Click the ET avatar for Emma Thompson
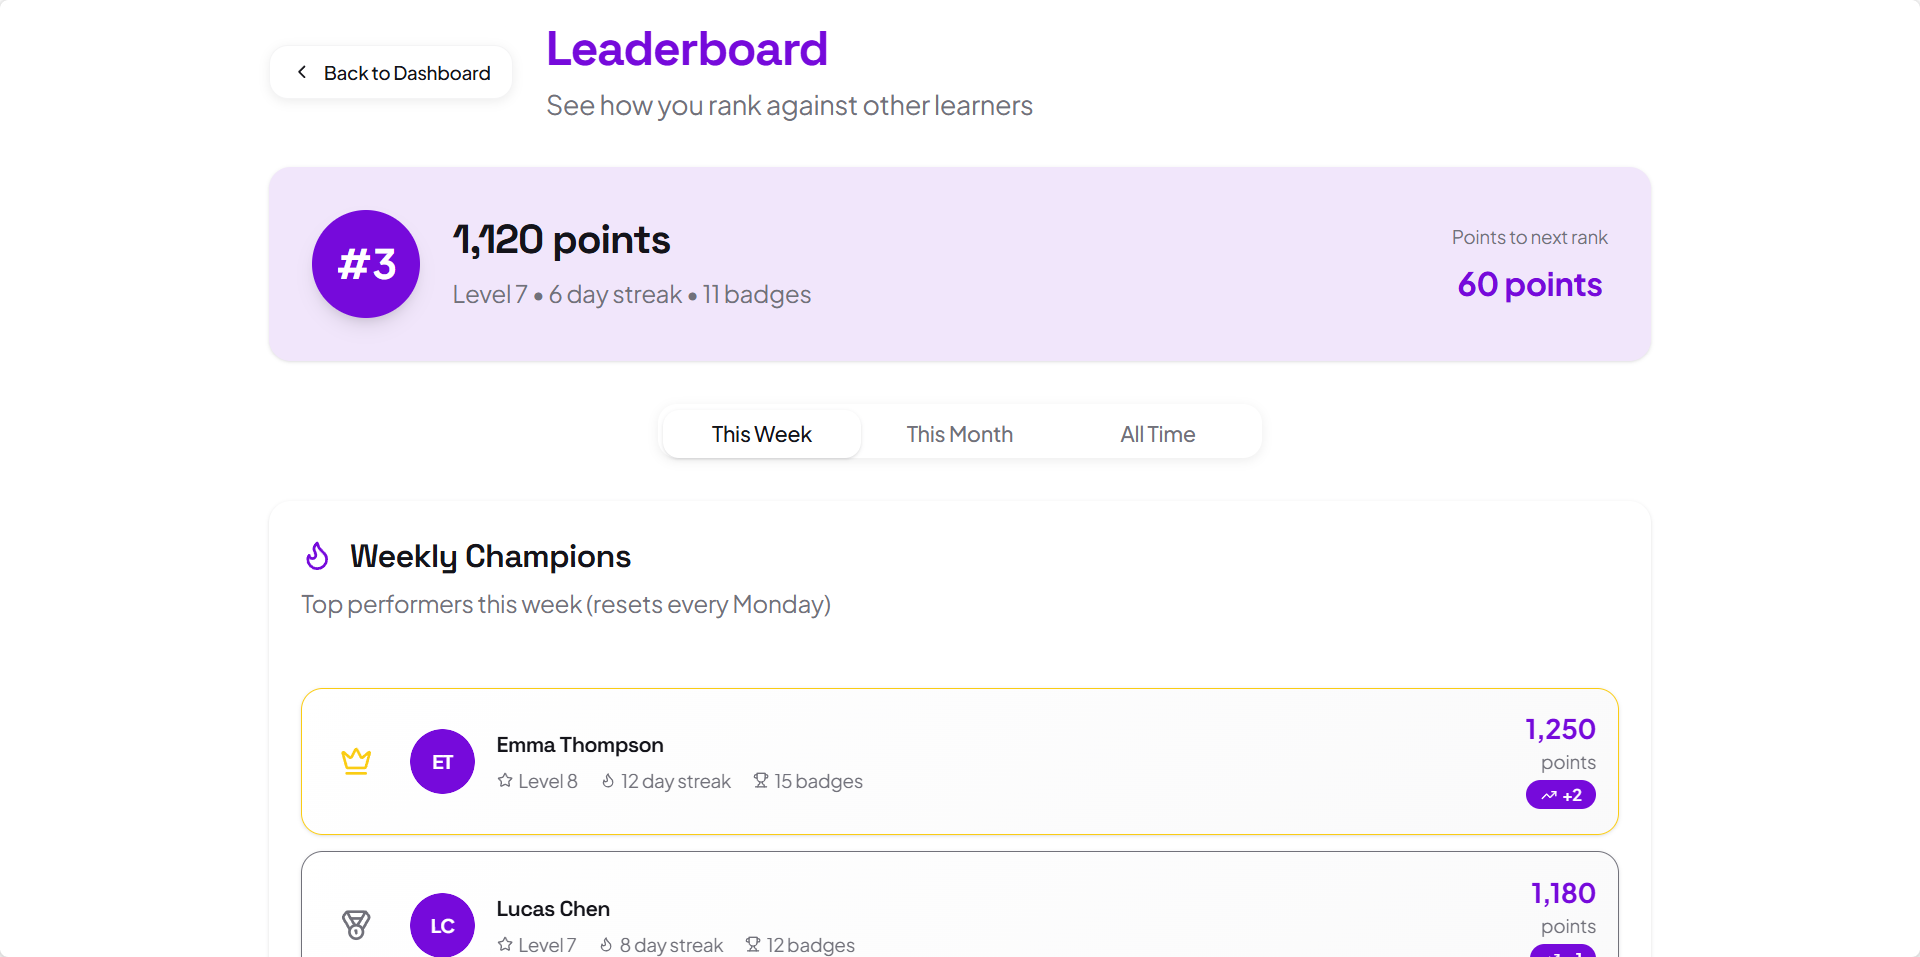The image size is (1920, 957). [x=442, y=762]
